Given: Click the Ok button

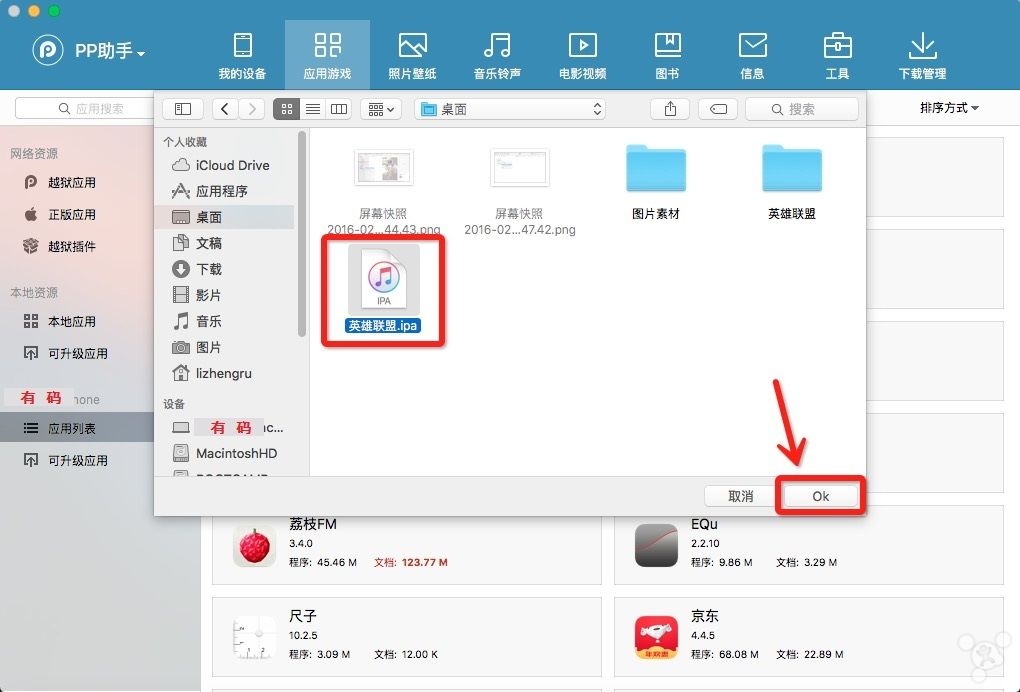Looking at the screenshot, I should click(x=820, y=496).
